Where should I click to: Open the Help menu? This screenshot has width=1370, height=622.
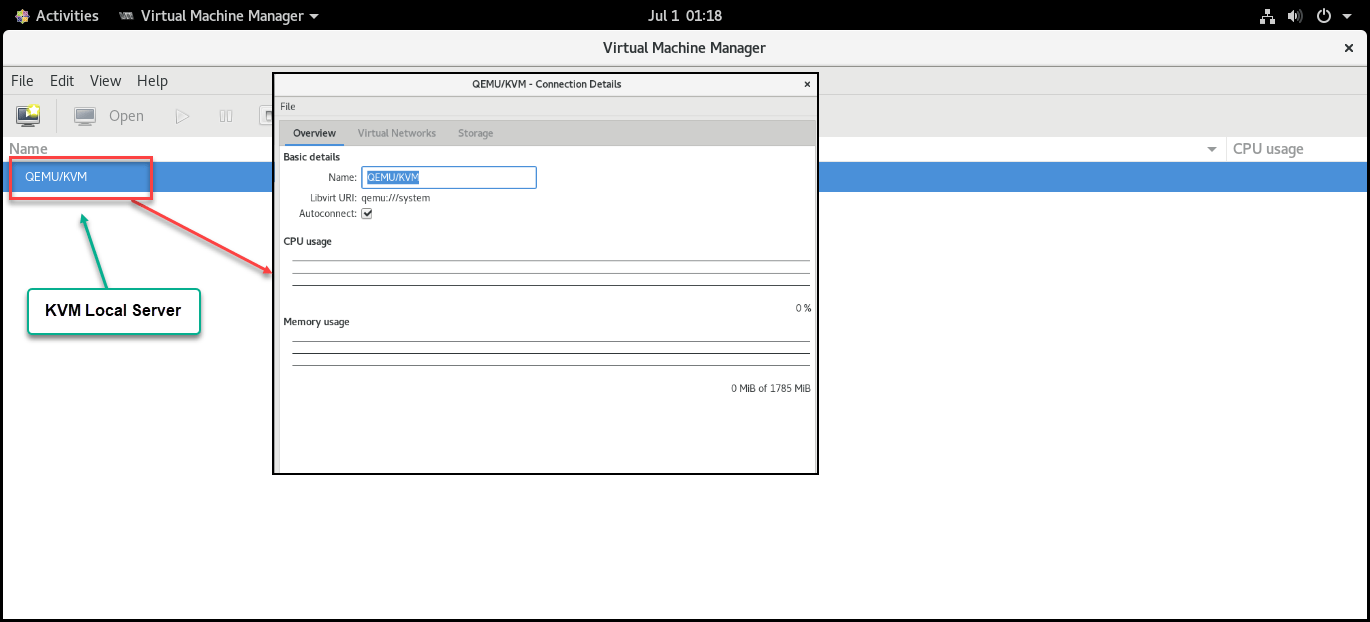[x=152, y=81]
